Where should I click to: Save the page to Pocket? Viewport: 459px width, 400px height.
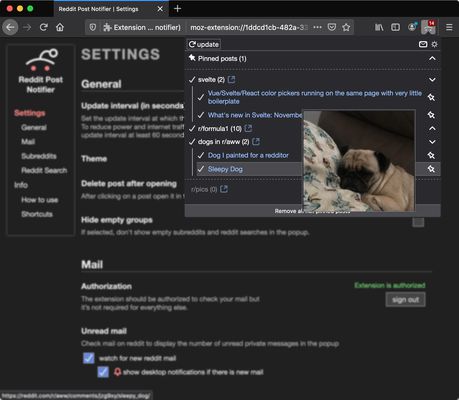click(332, 27)
